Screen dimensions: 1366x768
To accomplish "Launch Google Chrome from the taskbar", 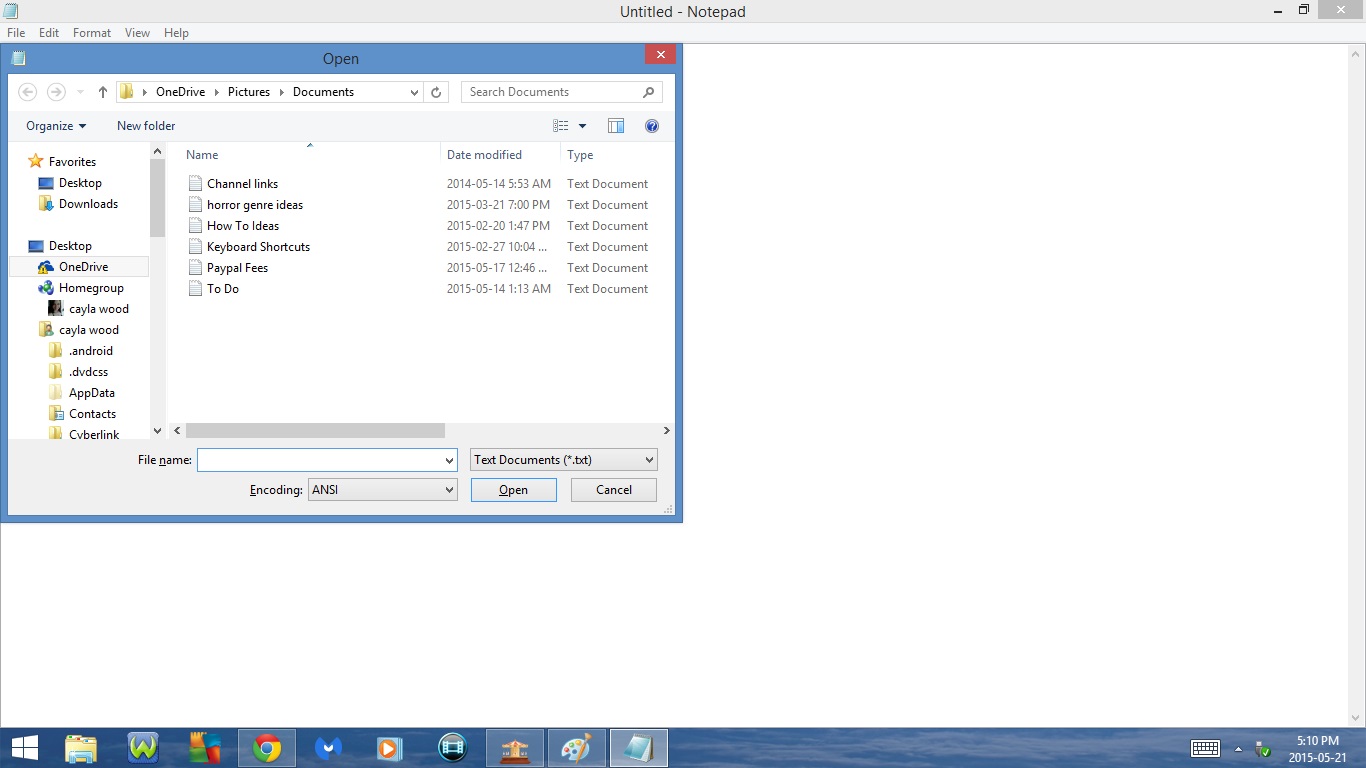I will [266, 748].
